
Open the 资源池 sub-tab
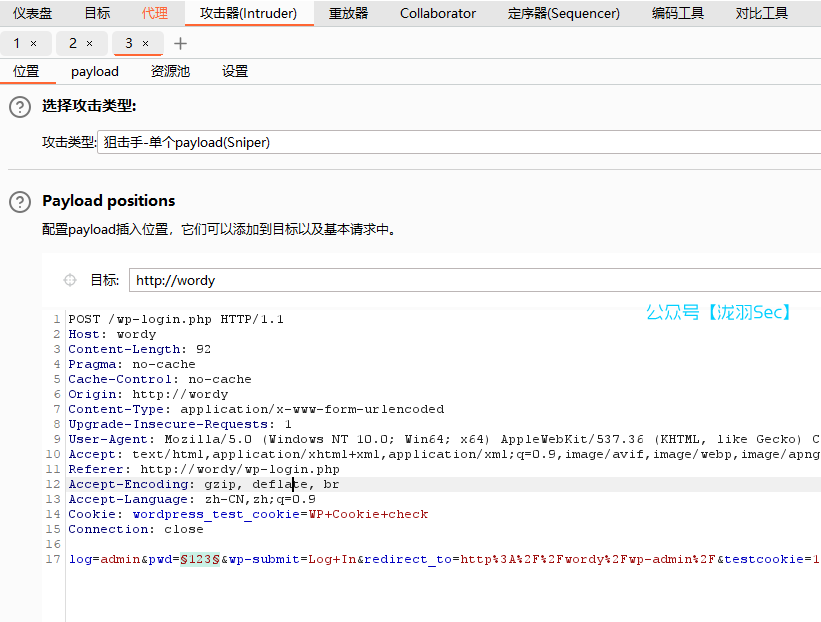pos(169,71)
